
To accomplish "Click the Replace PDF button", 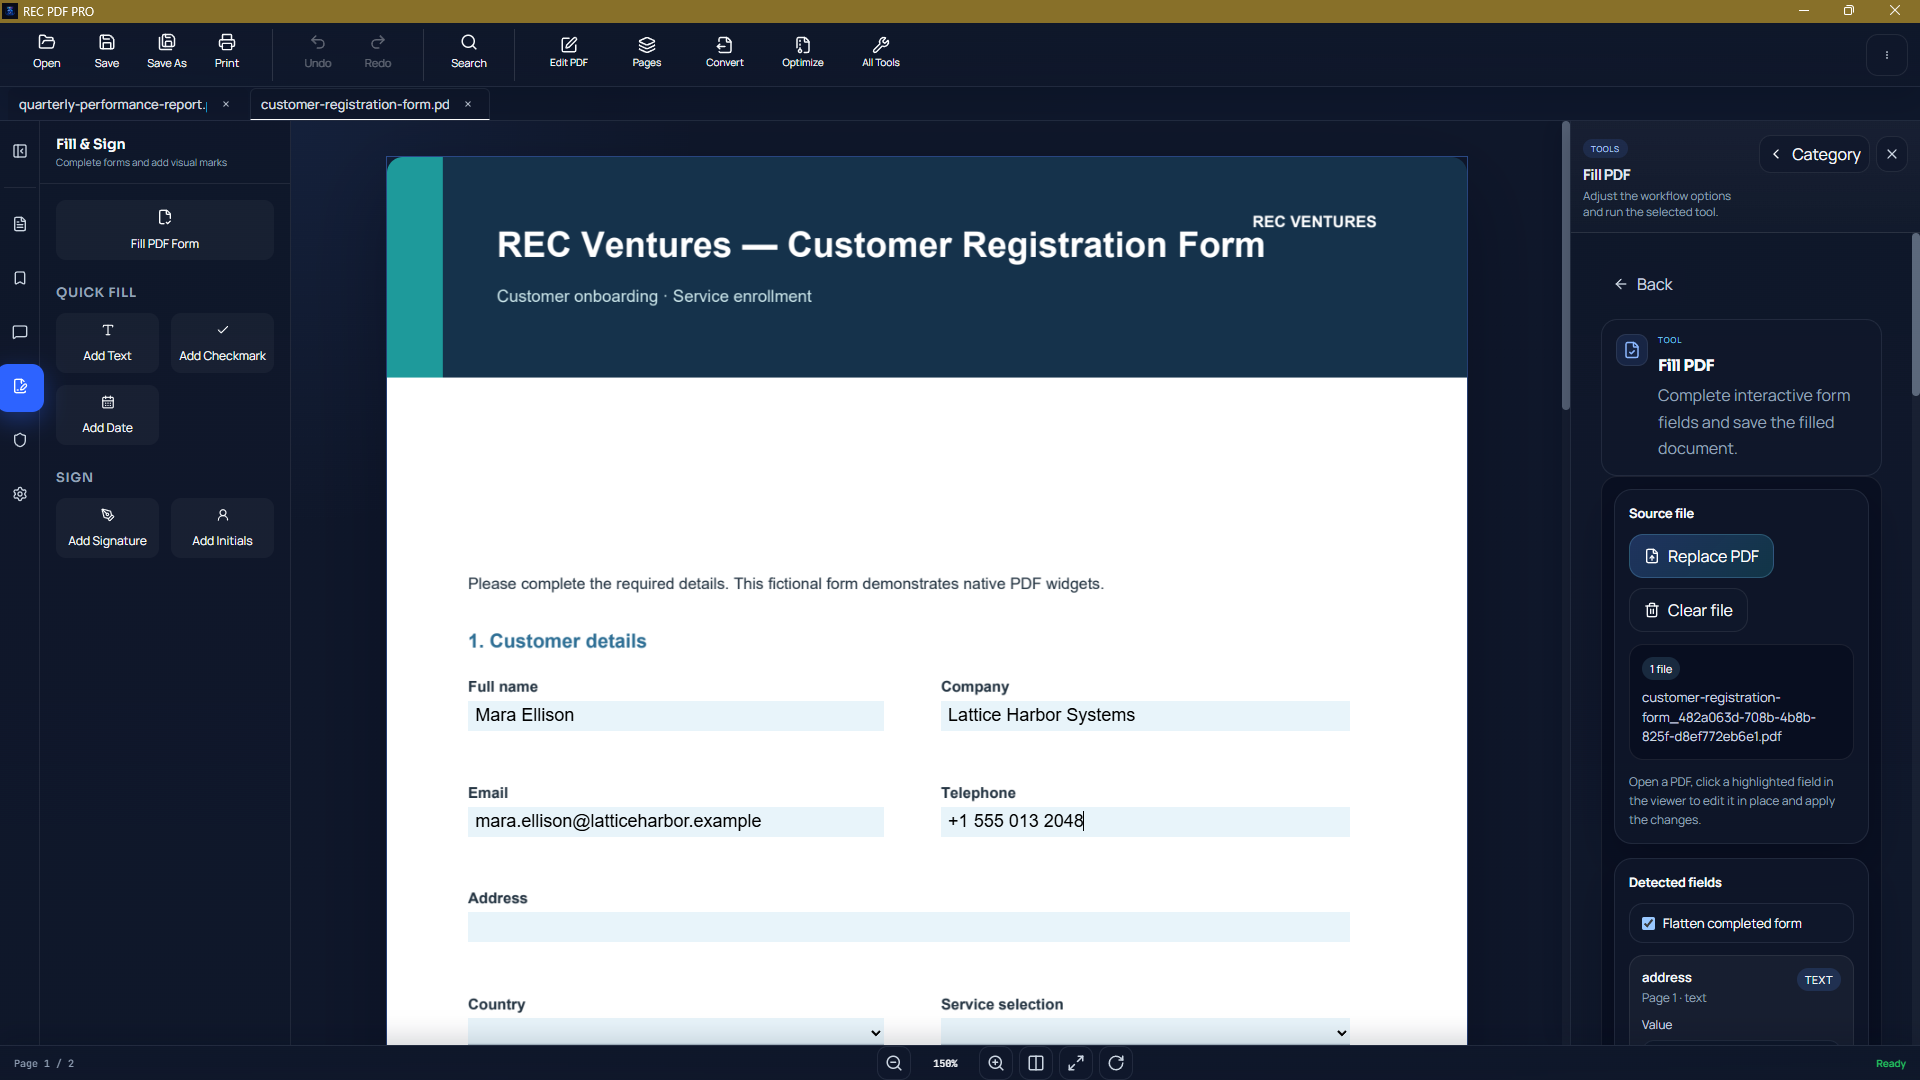I will tap(1701, 556).
